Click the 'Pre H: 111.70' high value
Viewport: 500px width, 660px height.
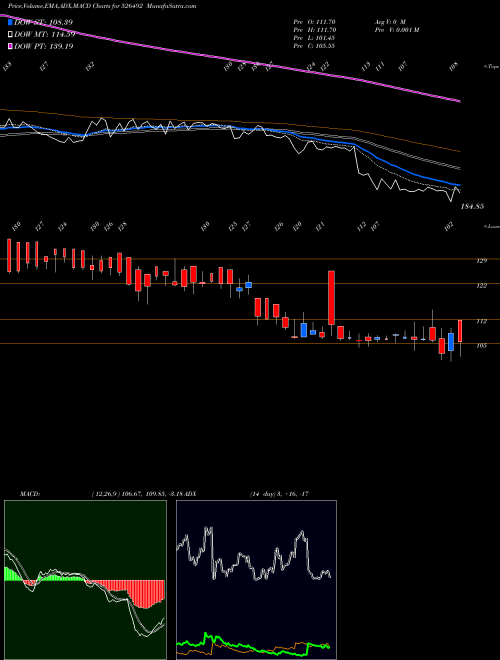(314, 30)
